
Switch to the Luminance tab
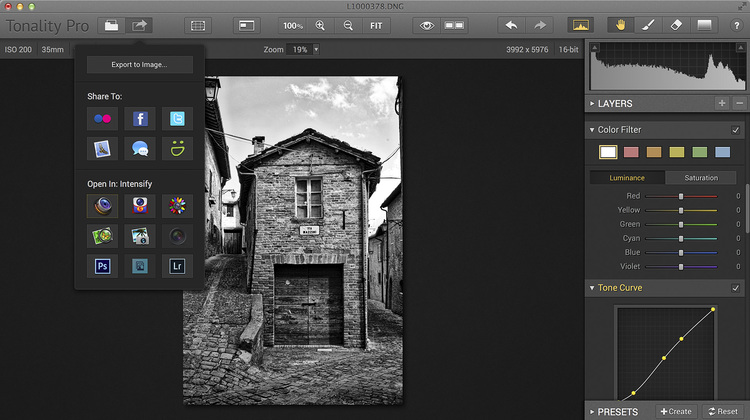tap(627, 177)
